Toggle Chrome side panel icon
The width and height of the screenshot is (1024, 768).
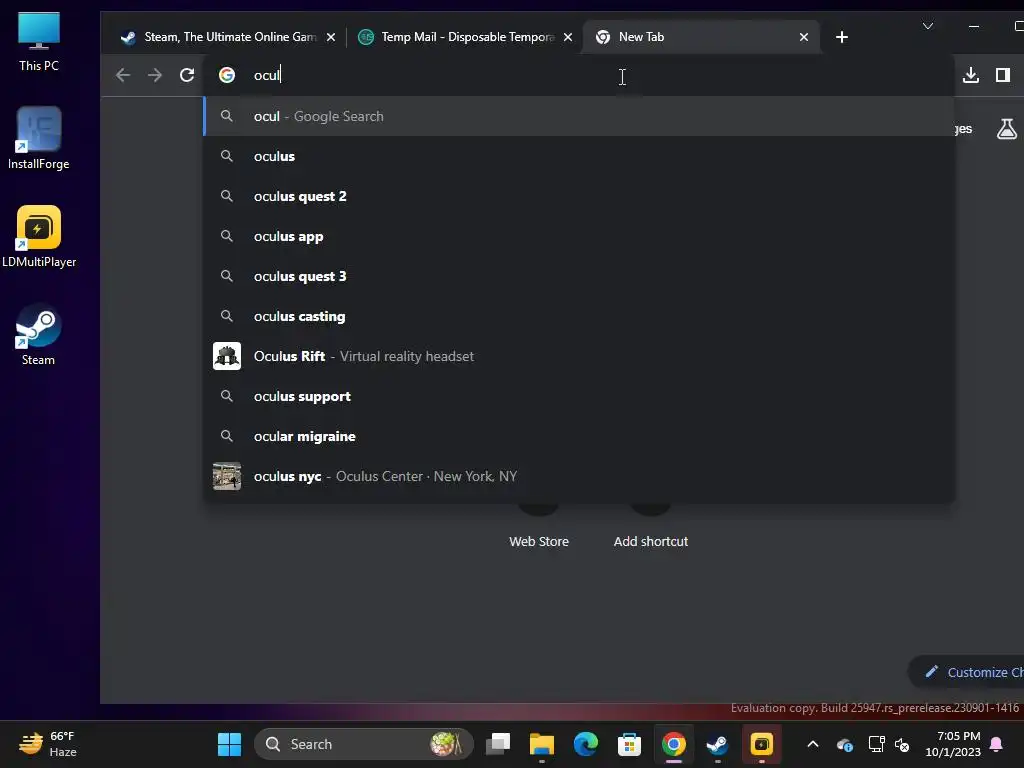1003,75
